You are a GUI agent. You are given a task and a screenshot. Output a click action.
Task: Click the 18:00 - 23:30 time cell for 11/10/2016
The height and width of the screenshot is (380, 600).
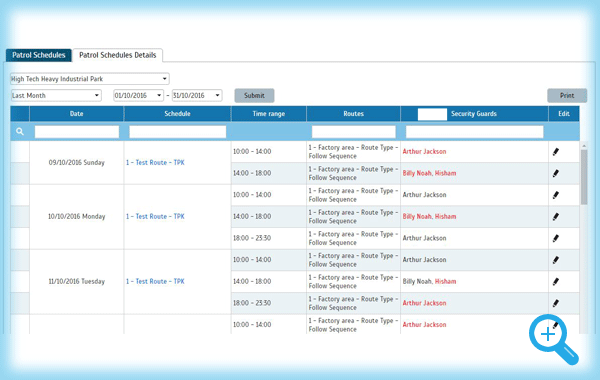pyautogui.click(x=269, y=303)
